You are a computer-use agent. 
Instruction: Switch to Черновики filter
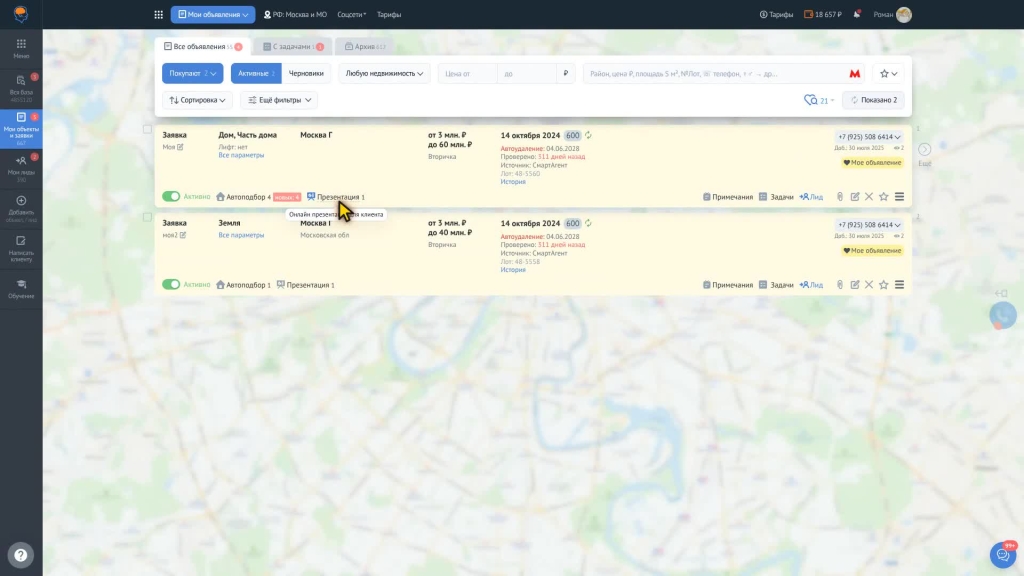point(306,73)
